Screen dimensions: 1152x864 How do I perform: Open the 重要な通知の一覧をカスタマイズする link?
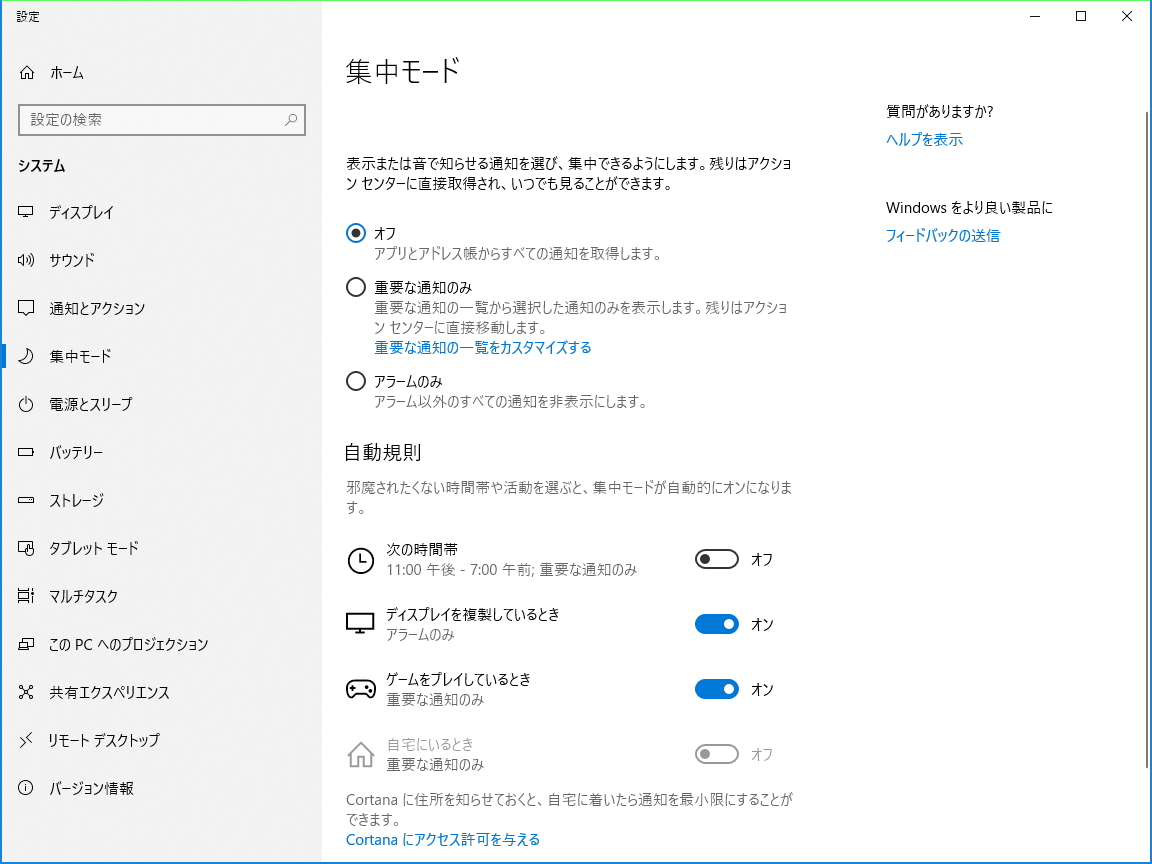point(483,347)
